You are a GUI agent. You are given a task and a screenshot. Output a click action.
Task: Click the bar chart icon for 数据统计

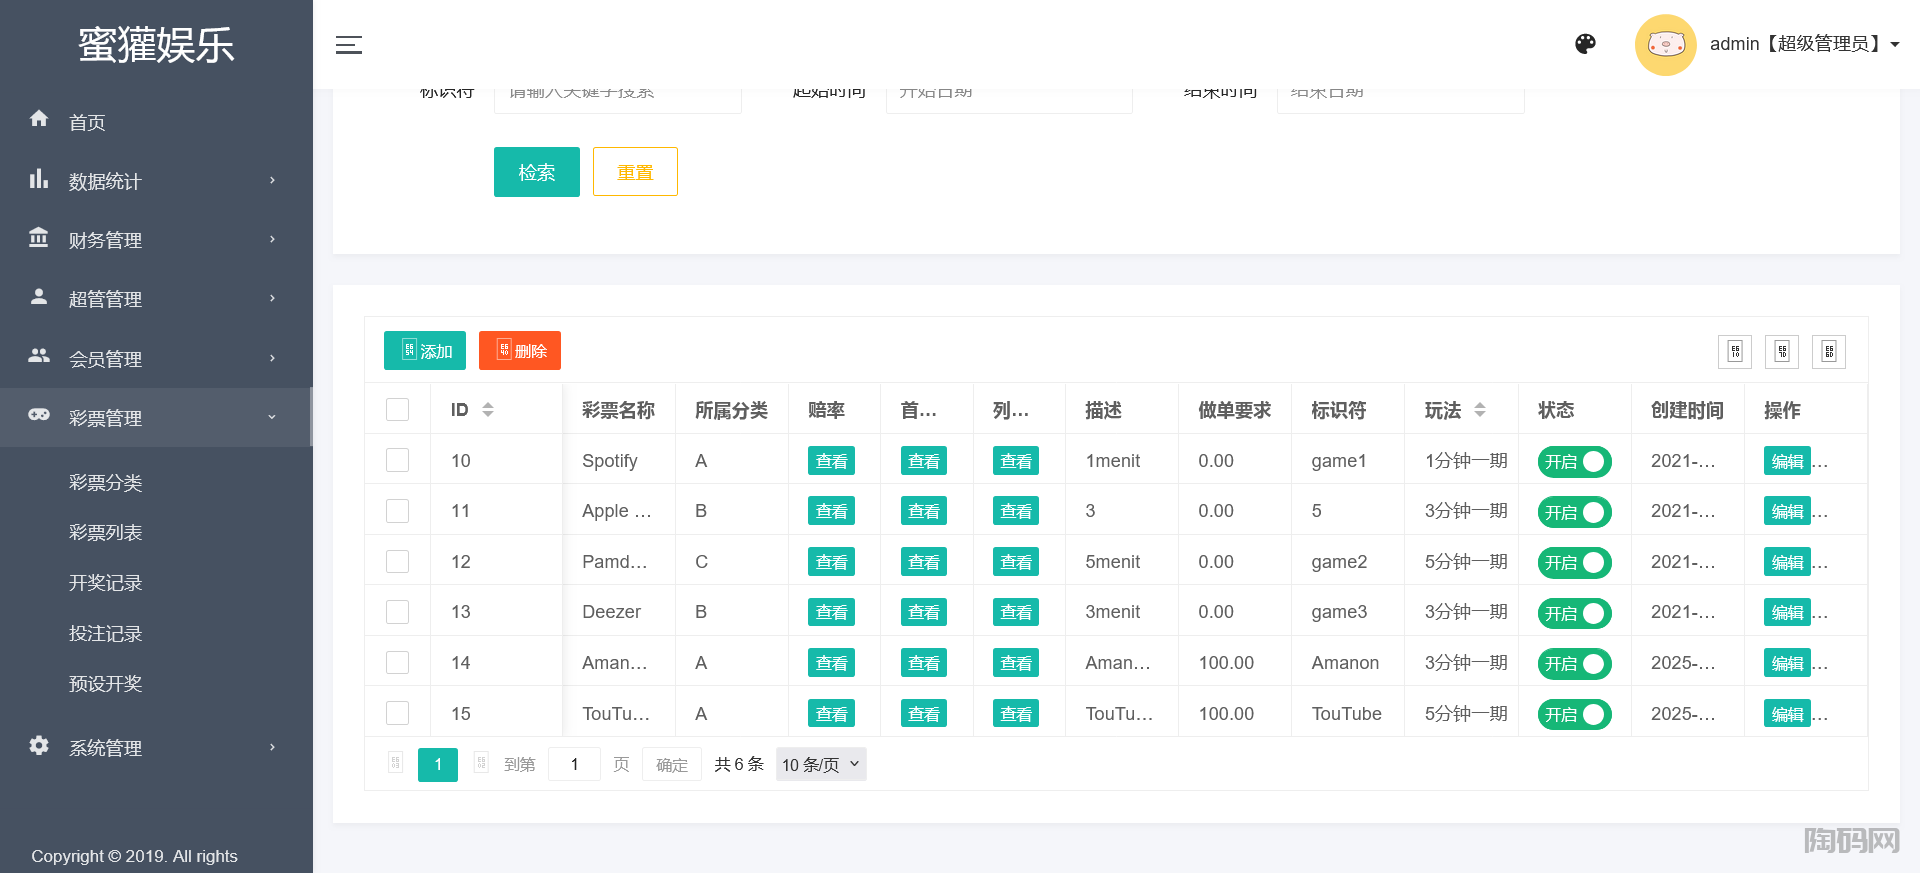point(39,179)
